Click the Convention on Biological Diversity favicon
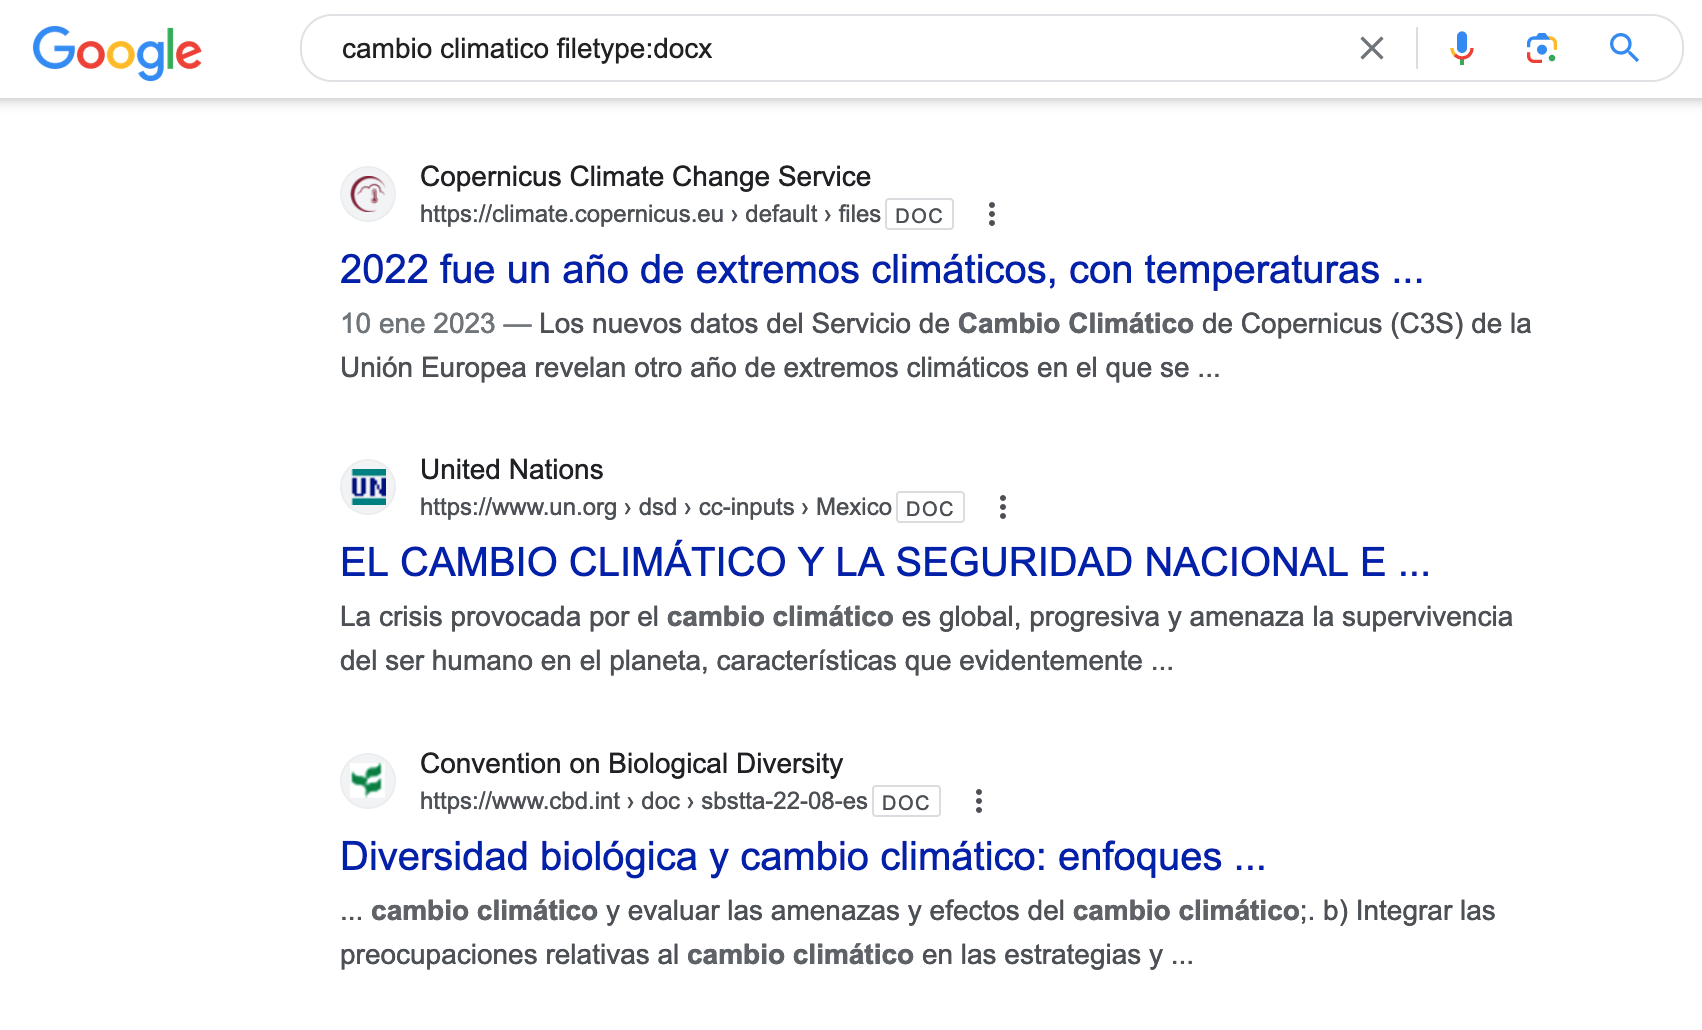1702x1030 pixels. tap(368, 780)
